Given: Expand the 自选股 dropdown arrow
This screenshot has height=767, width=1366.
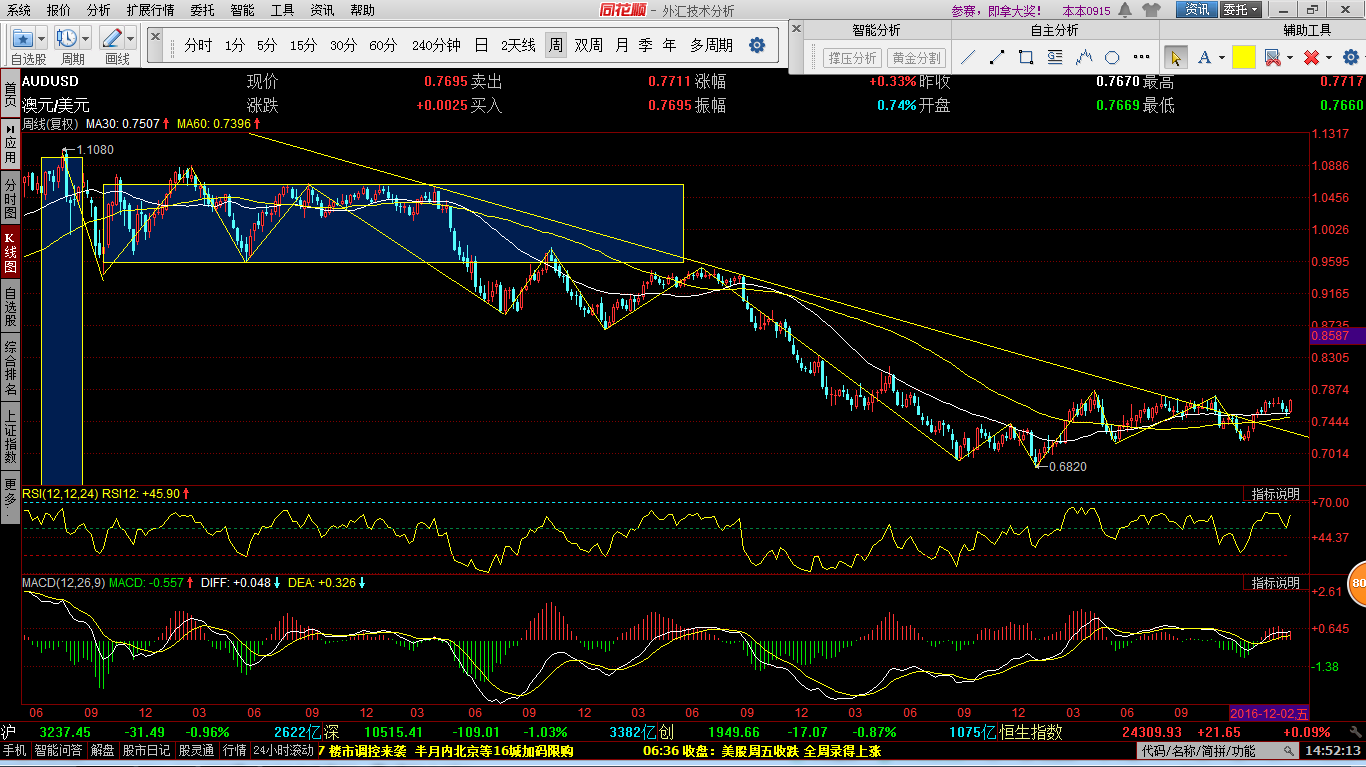Looking at the screenshot, I should [42, 38].
